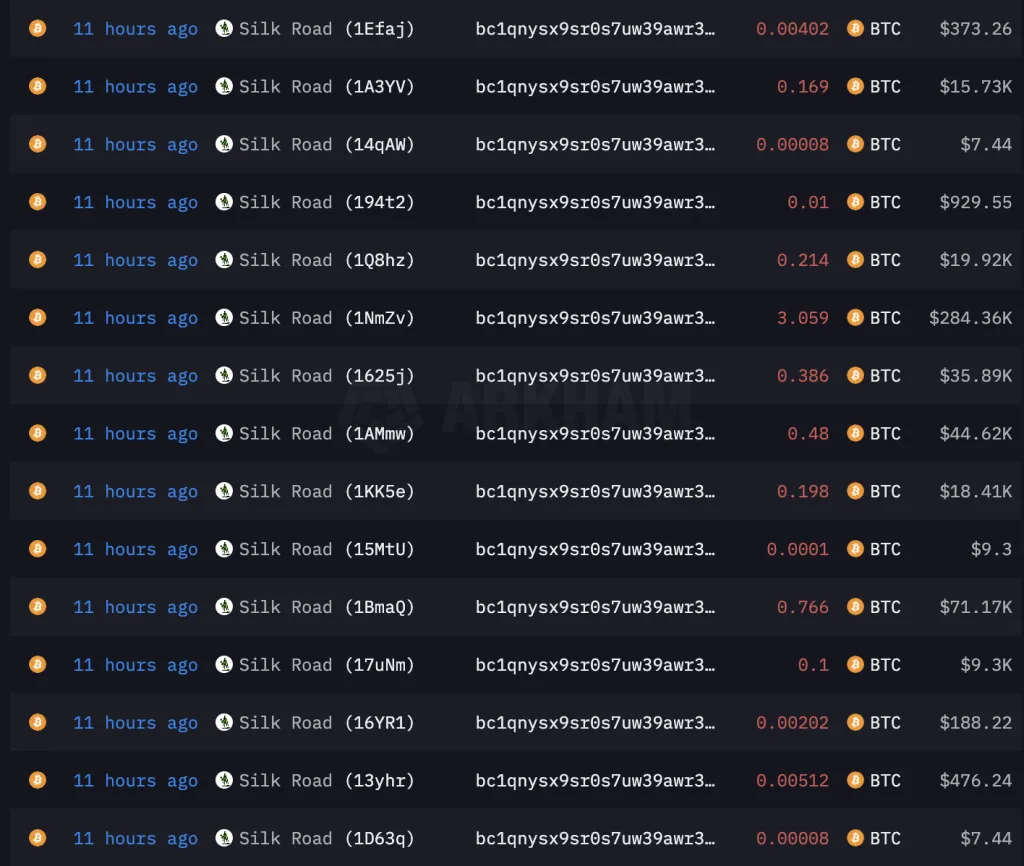Click the Silk Road entity icon beside 1NmZv
Viewport: 1024px width, 866px height.
point(224,318)
